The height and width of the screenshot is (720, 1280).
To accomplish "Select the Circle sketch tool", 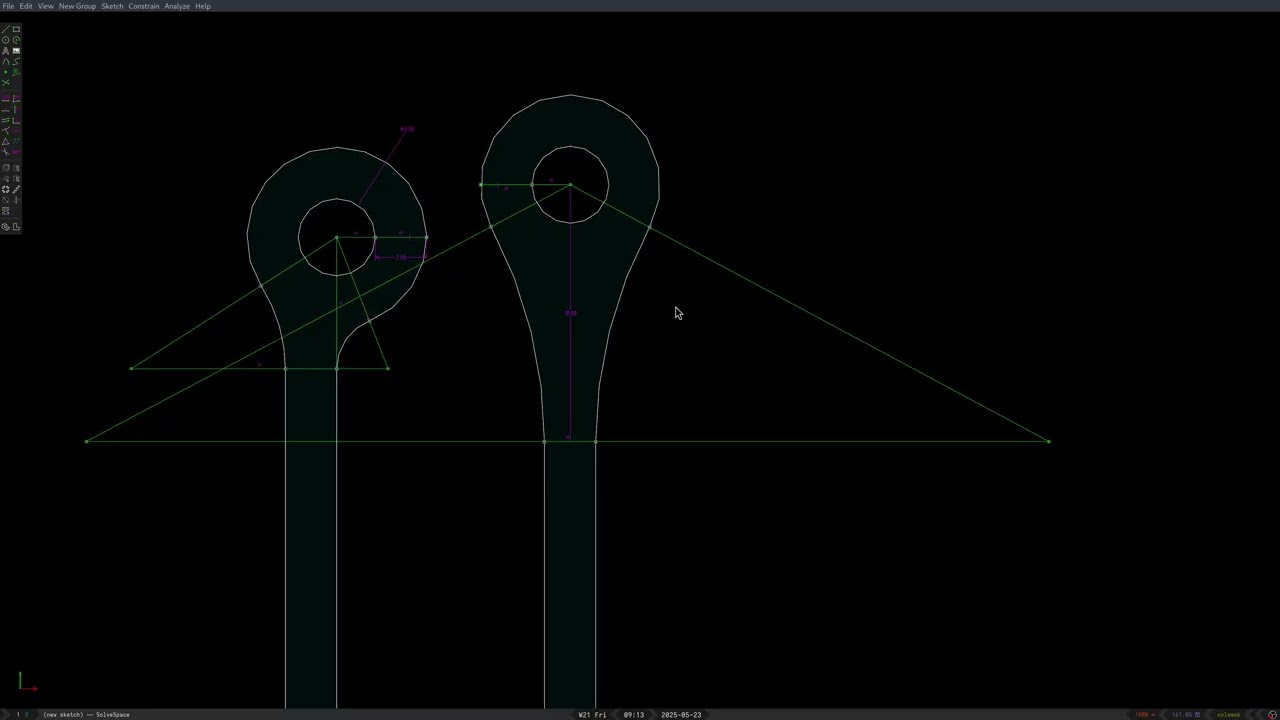I will (5, 40).
